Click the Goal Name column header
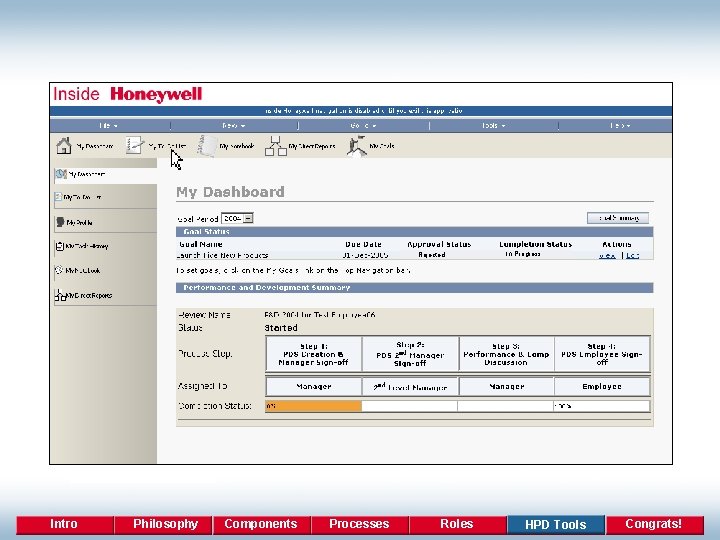Screen dimensions: 720x540 (201, 244)
